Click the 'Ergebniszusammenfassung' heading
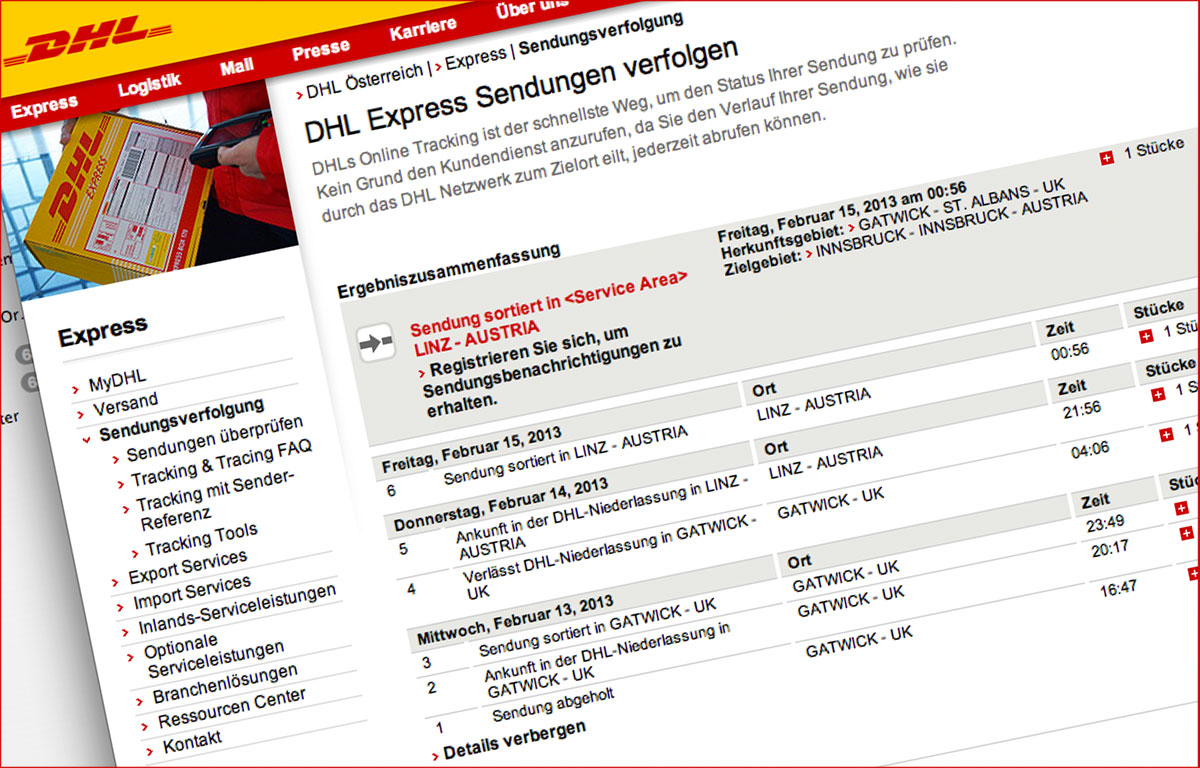The width and height of the screenshot is (1200, 768). tap(449, 271)
